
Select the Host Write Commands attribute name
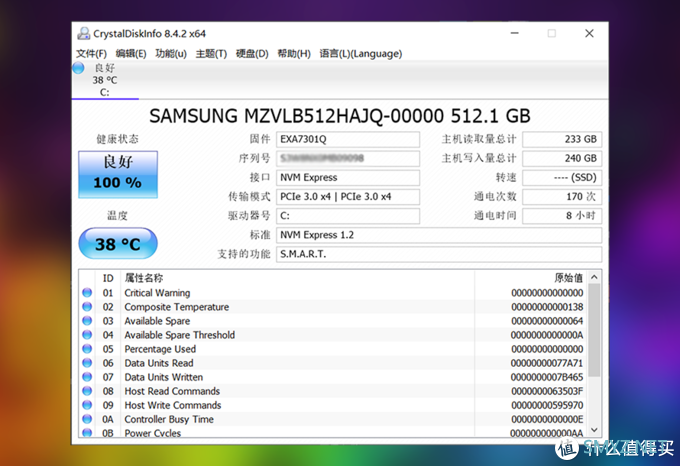(x=173, y=405)
